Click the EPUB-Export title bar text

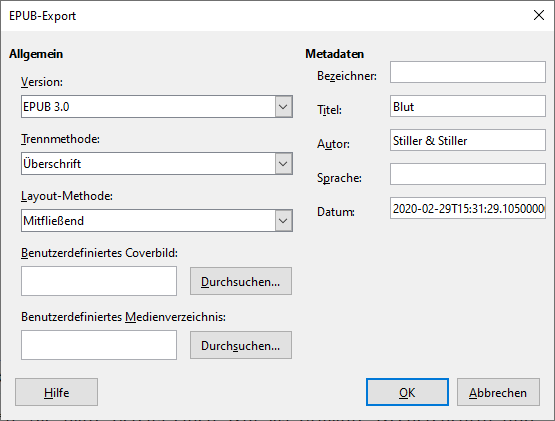point(42,16)
